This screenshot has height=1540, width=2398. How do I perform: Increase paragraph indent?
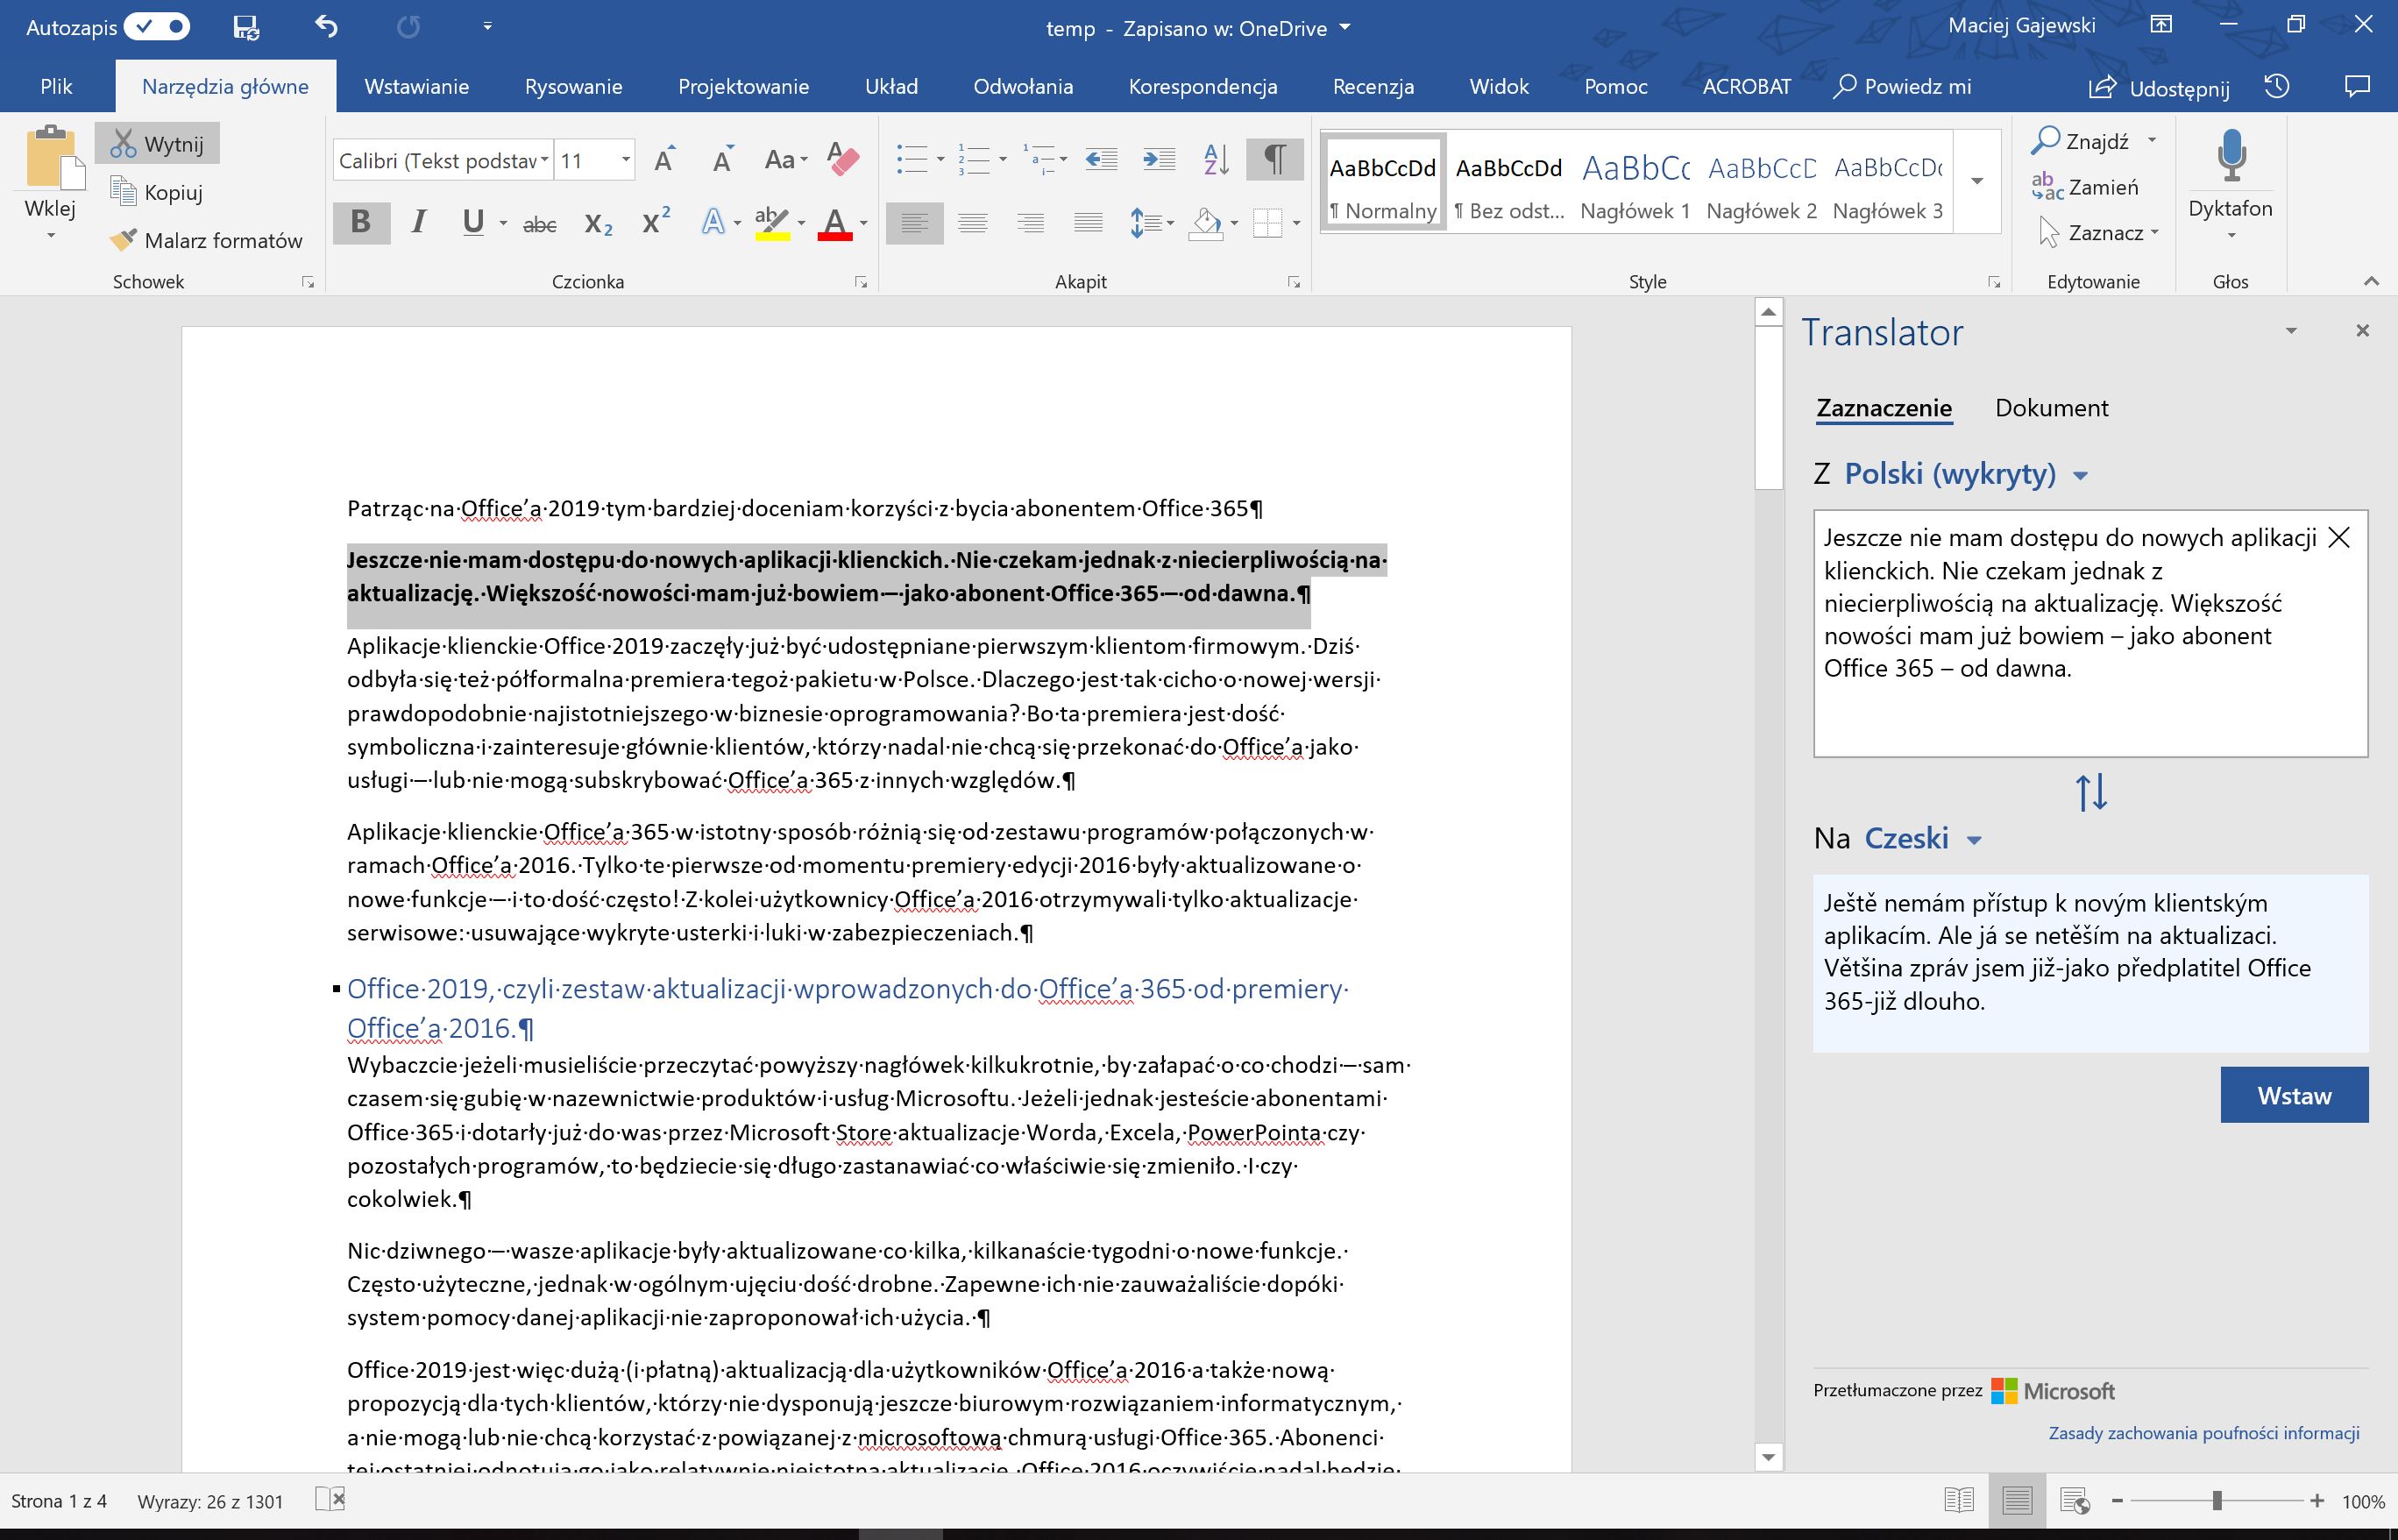[x=1159, y=159]
